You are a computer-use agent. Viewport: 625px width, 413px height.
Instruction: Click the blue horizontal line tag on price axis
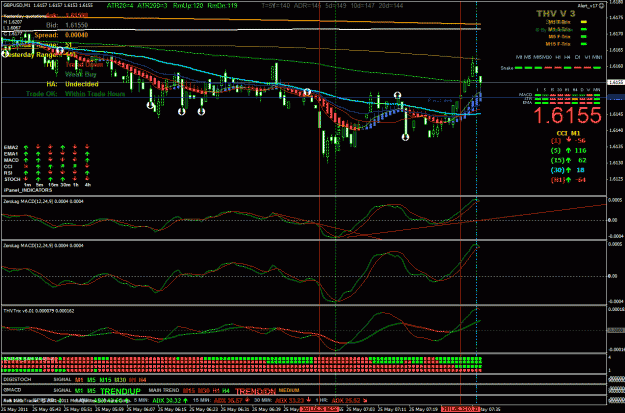(x=616, y=97)
